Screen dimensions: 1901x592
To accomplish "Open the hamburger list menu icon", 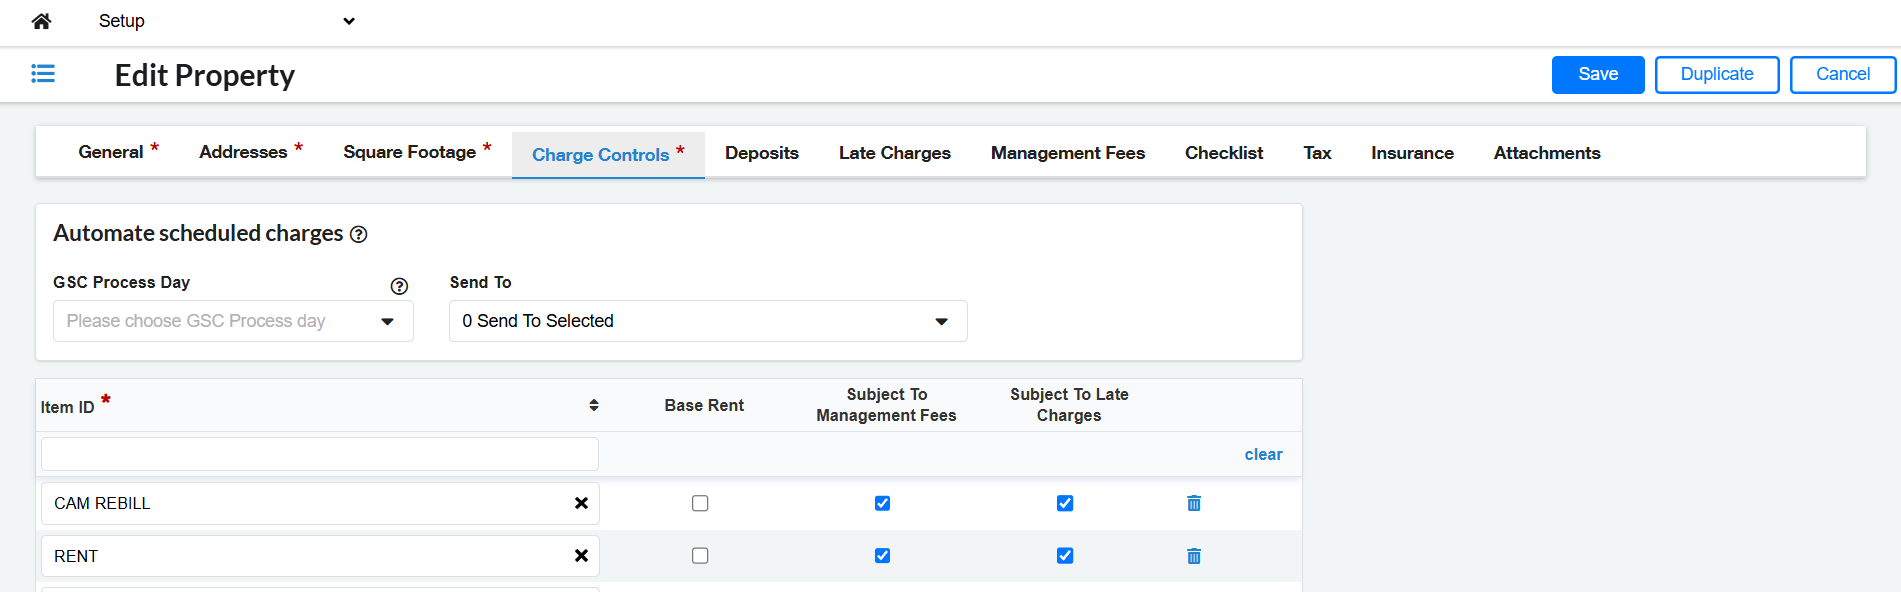I will pos(43,74).
